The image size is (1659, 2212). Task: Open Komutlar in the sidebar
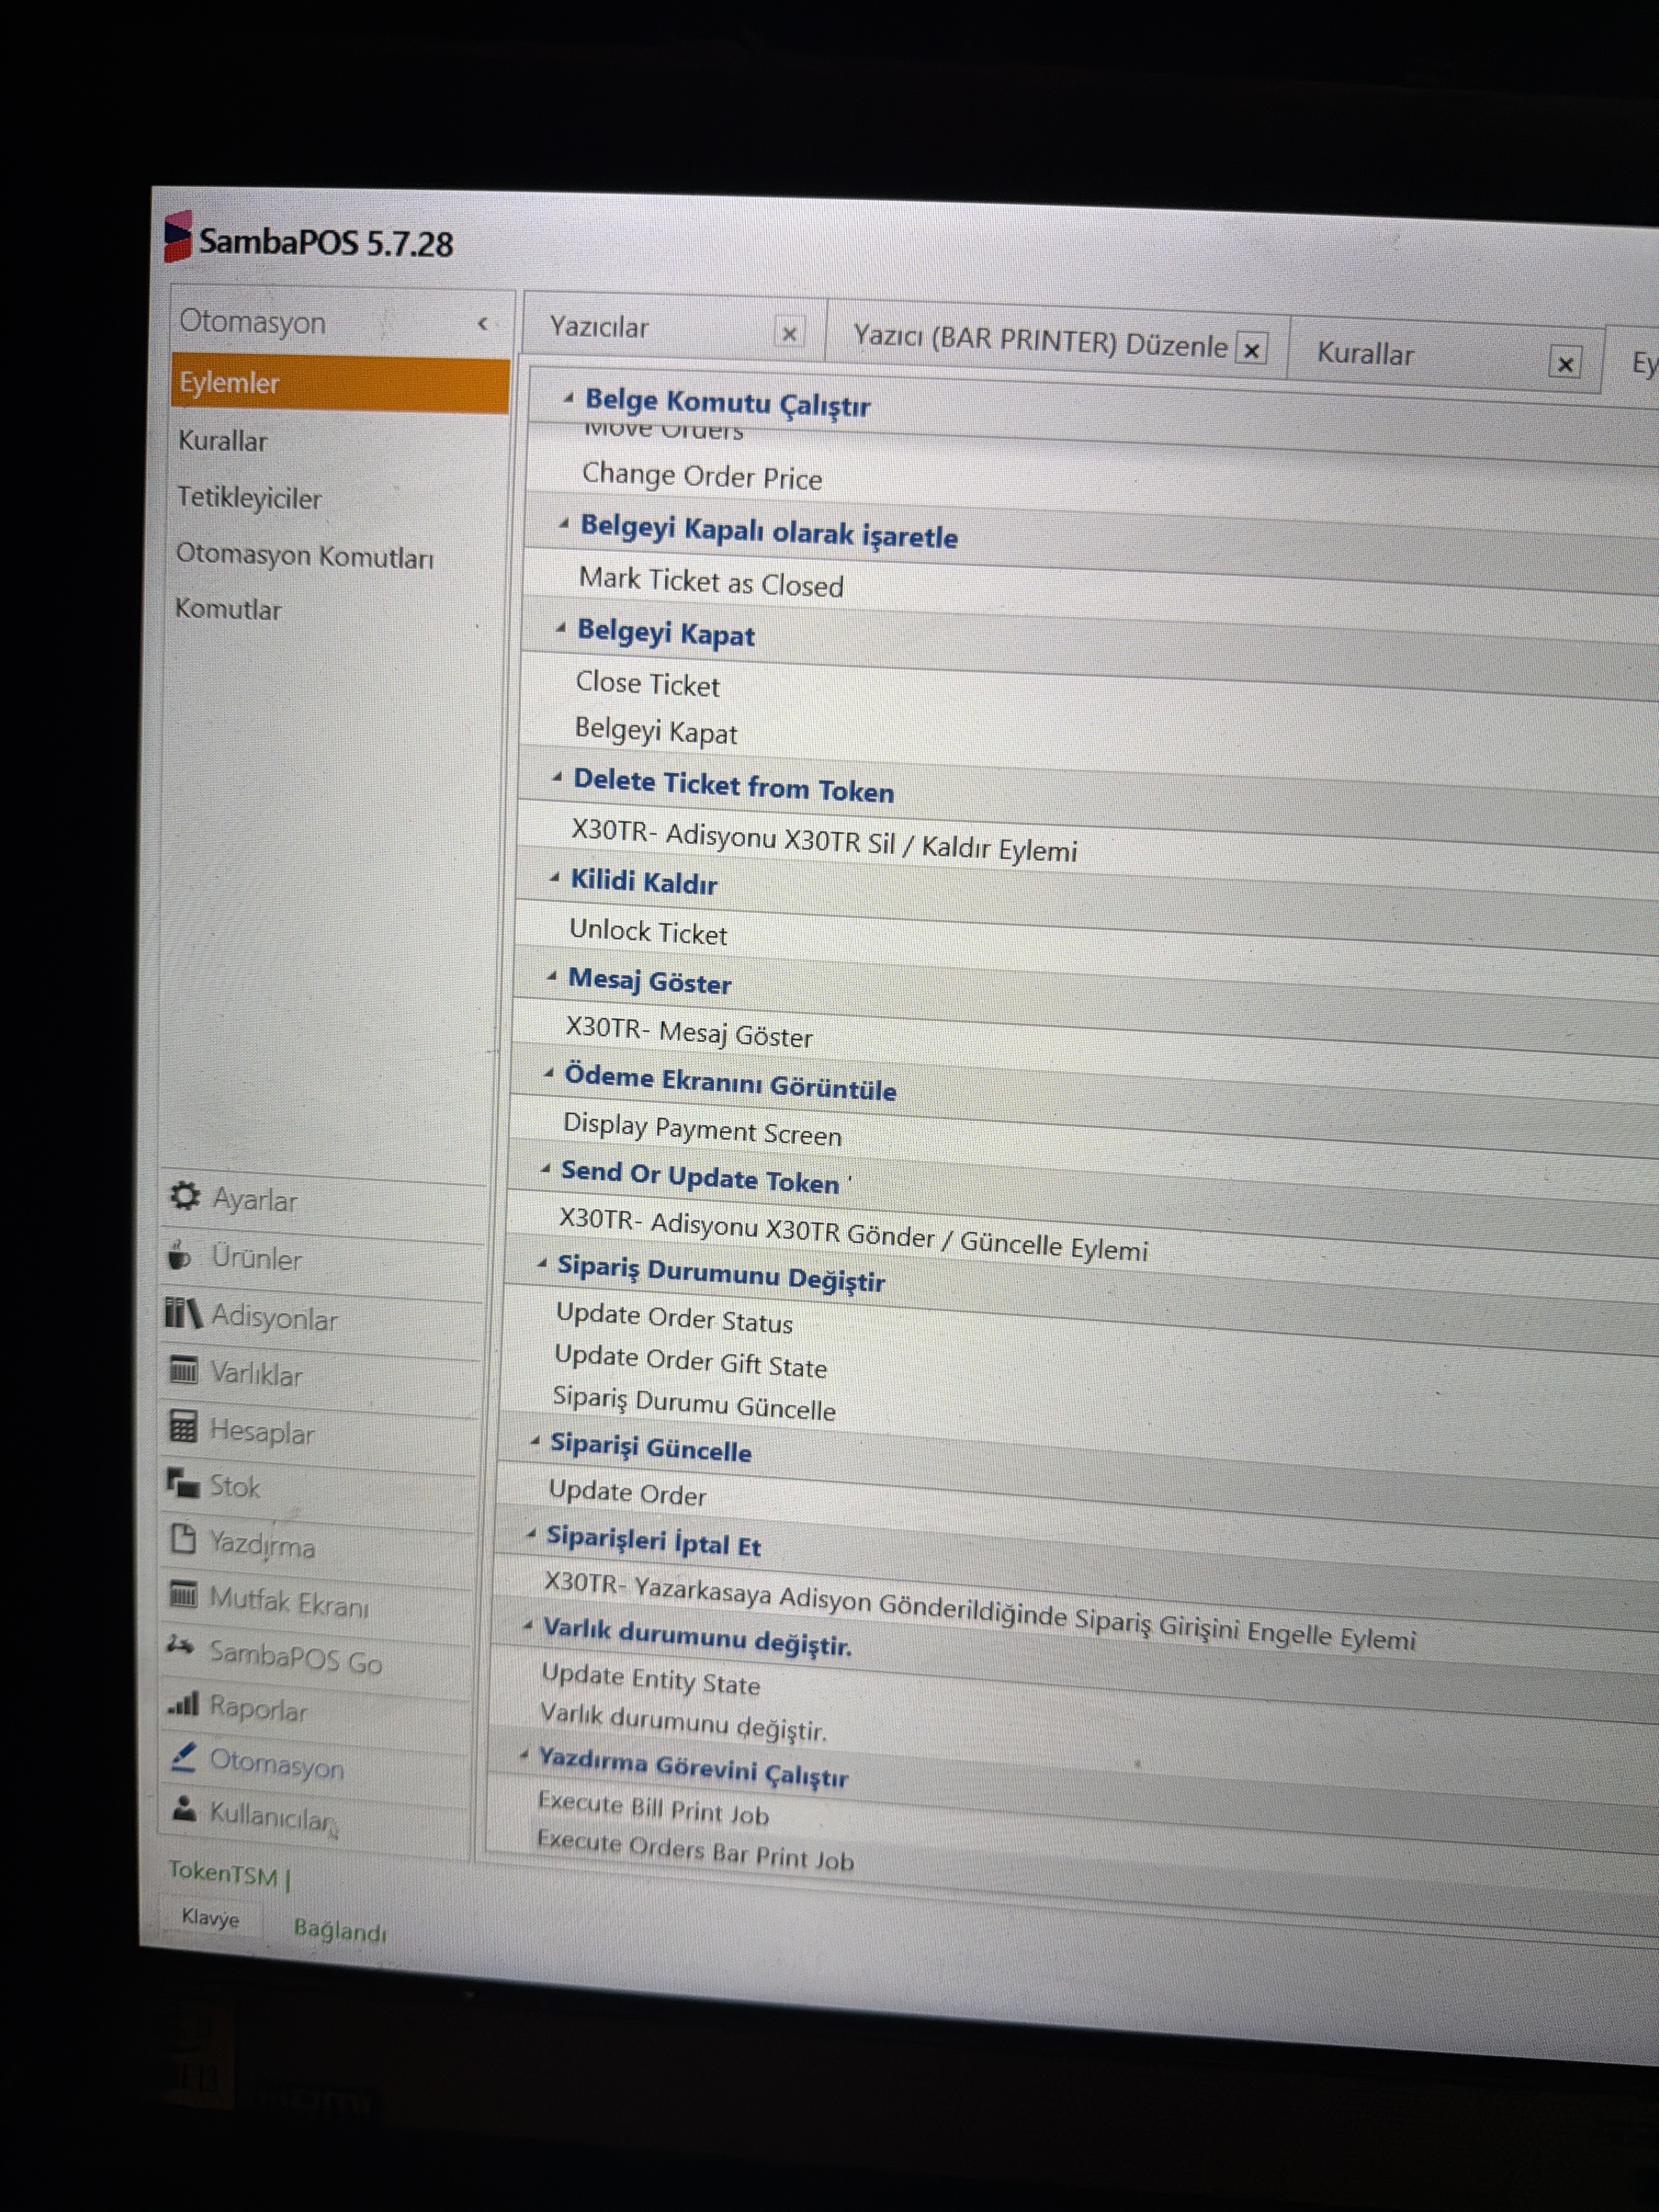228,609
